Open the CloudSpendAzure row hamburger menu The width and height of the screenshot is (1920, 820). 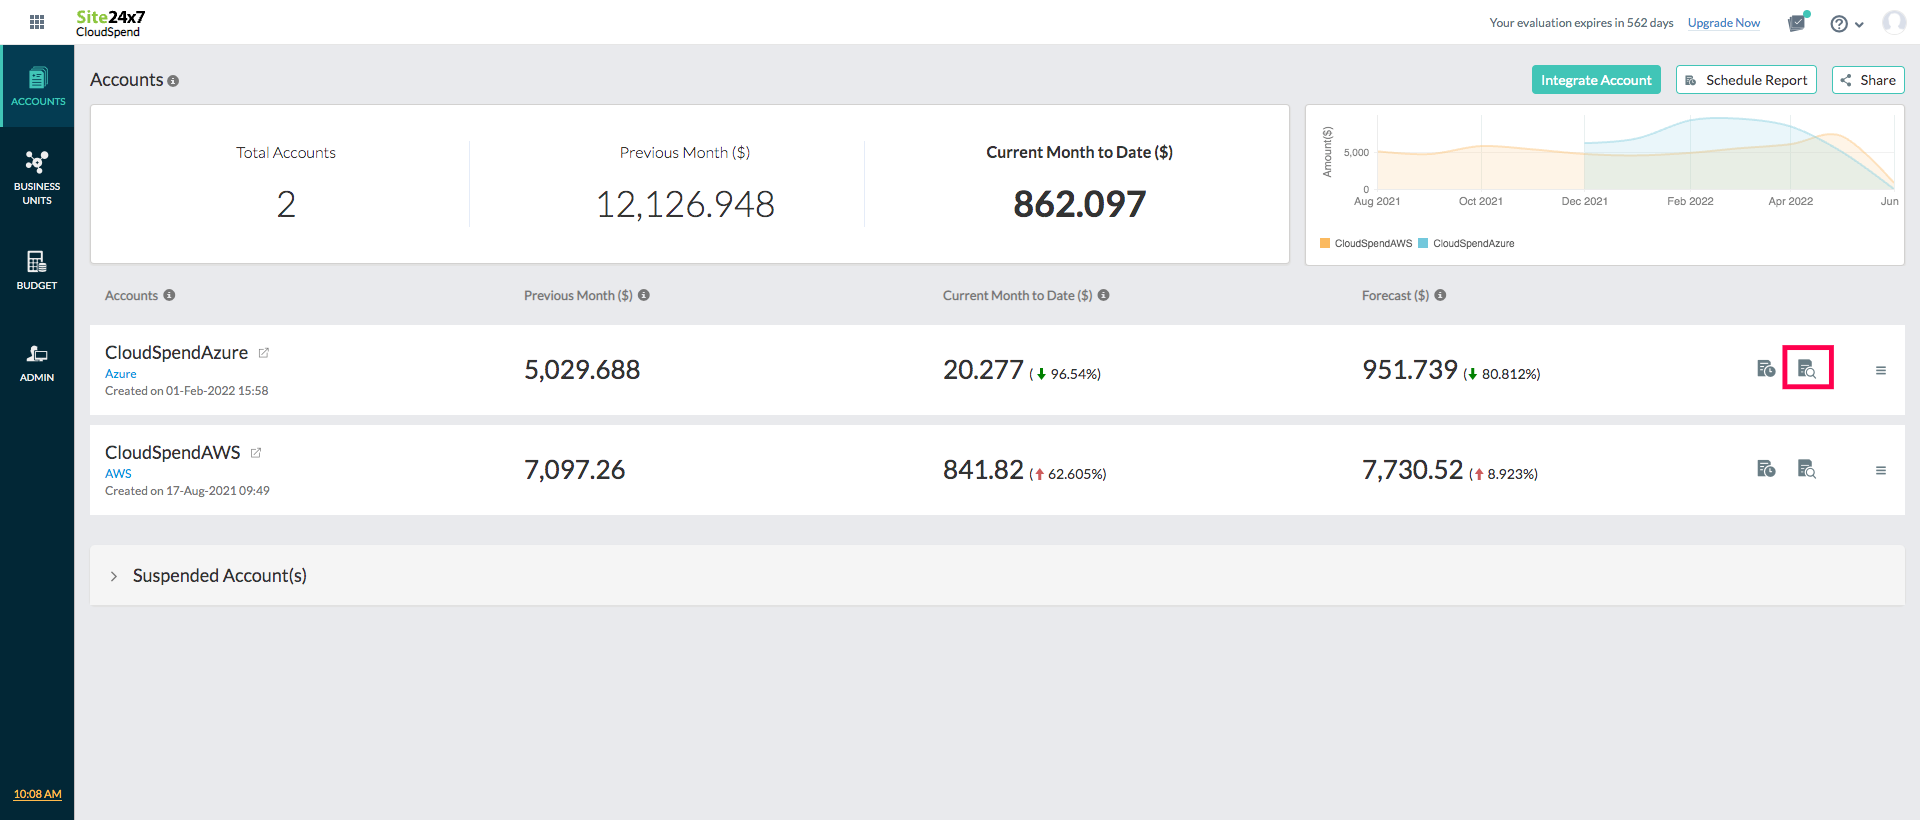(1881, 371)
